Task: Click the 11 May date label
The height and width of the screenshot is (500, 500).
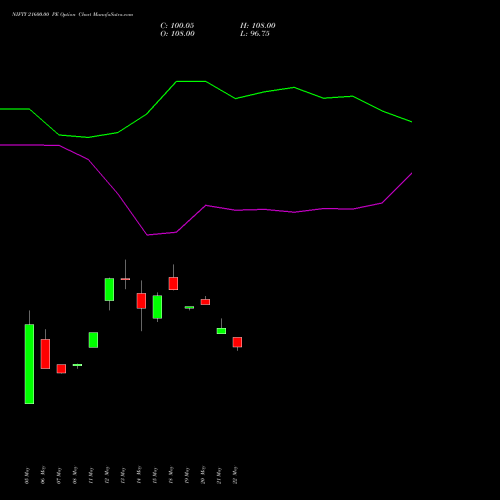Action: (x=91, y=475)
